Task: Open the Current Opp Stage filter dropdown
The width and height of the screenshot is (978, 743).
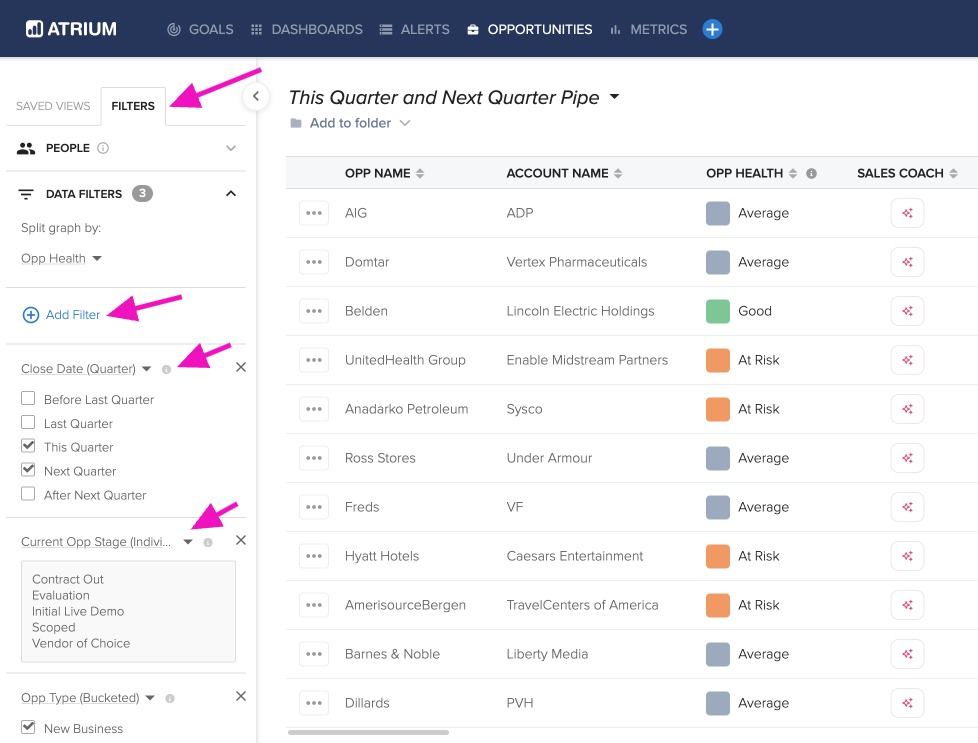Action: 107,542
